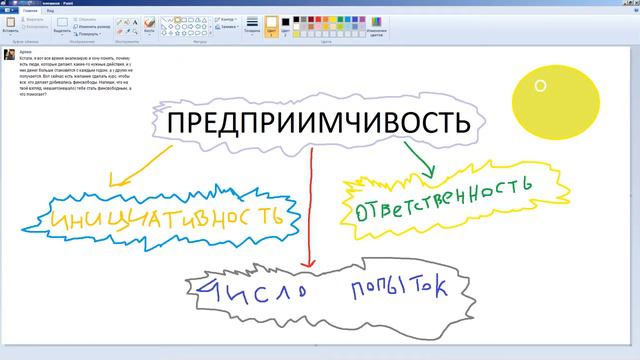This screenshot has width=640, height=360.
Task: Pick the custom yellow swatch in bottom row
Action: click(x=296, y=35)
